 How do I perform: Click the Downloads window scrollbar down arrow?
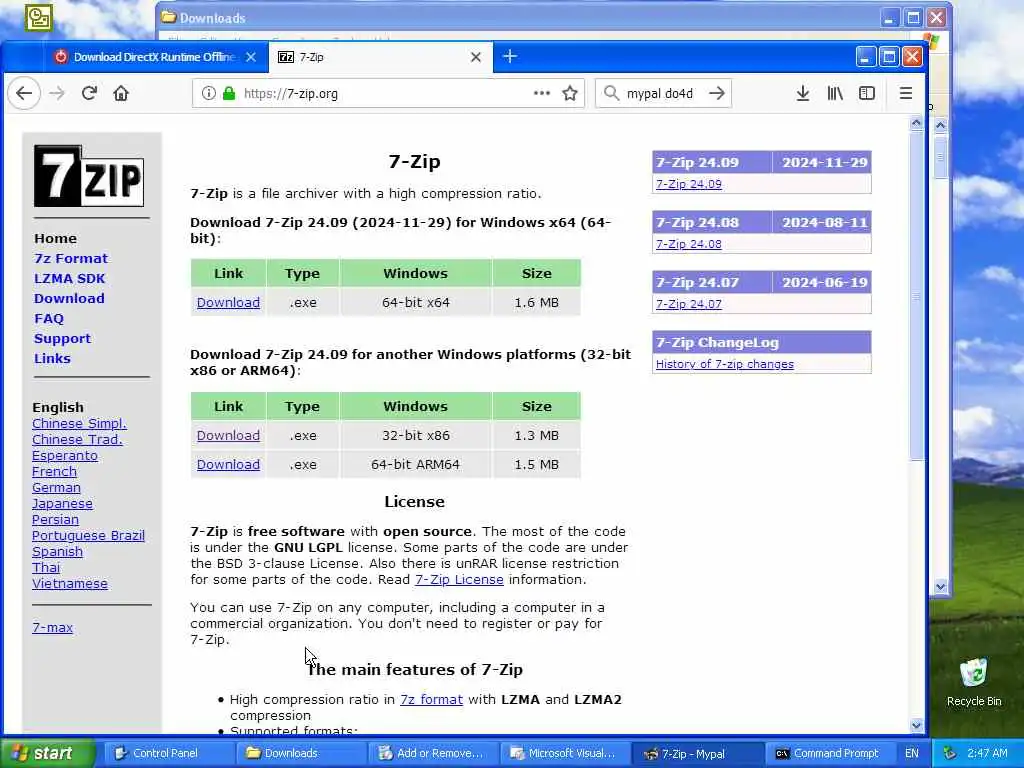click(940, 586)
